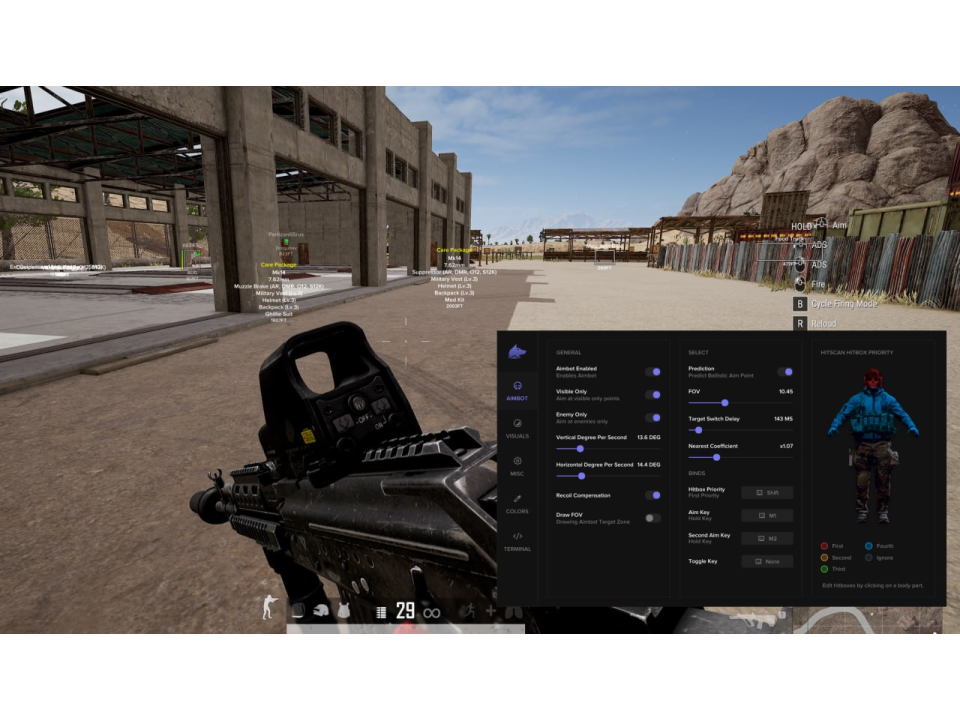Click the legs of the hitbox model
The width and height of the screenshot is (960, 720).
click(873, 481)
